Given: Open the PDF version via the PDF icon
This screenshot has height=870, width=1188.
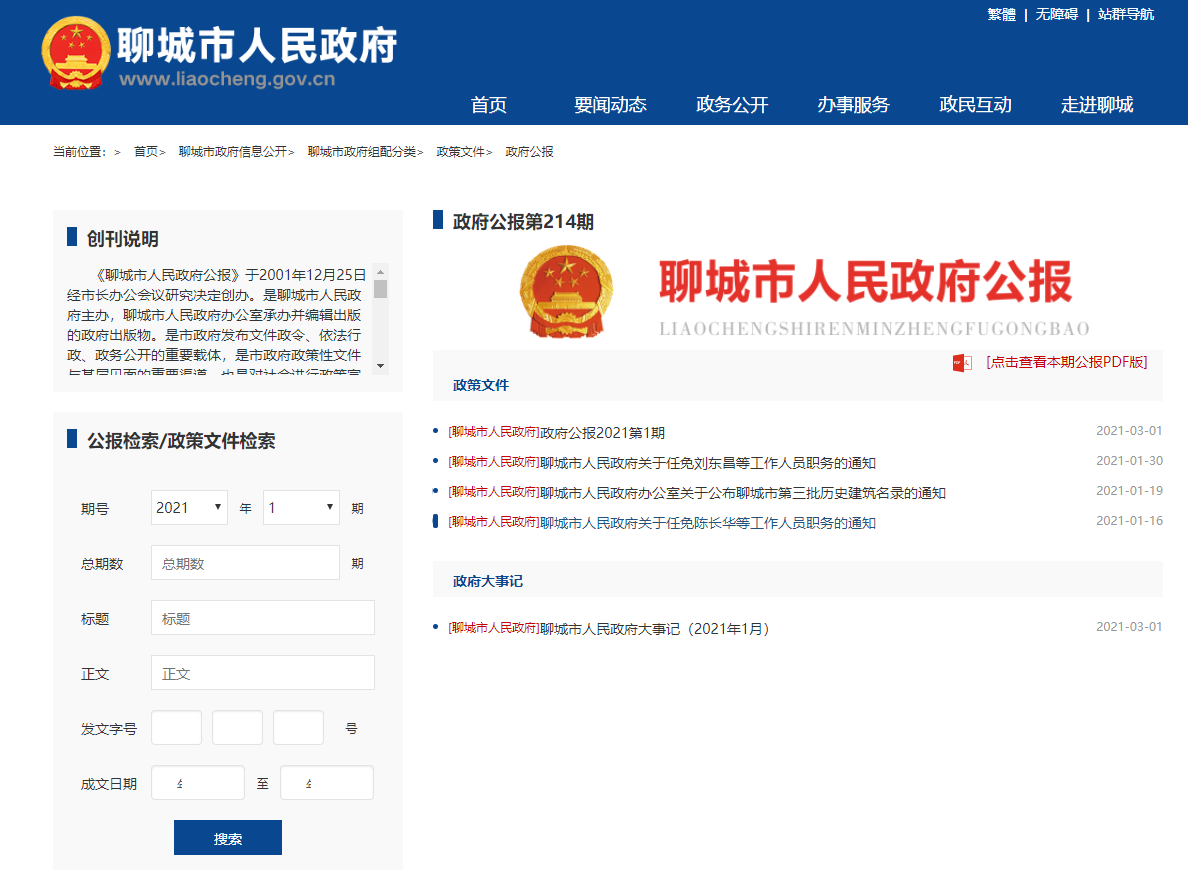Looking at the screenshot, I should (961, 363).
